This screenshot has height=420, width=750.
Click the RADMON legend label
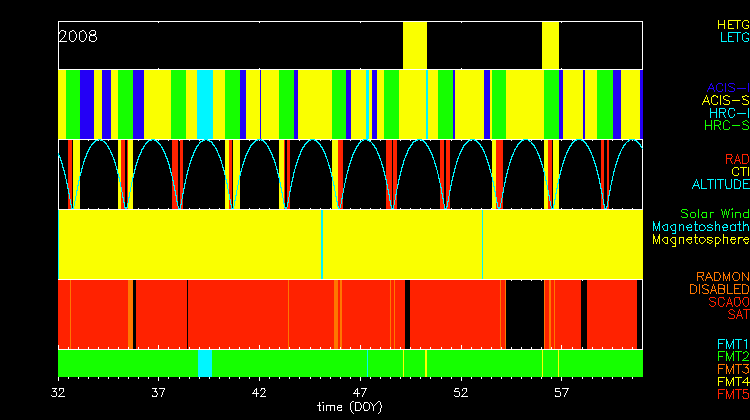723,276
